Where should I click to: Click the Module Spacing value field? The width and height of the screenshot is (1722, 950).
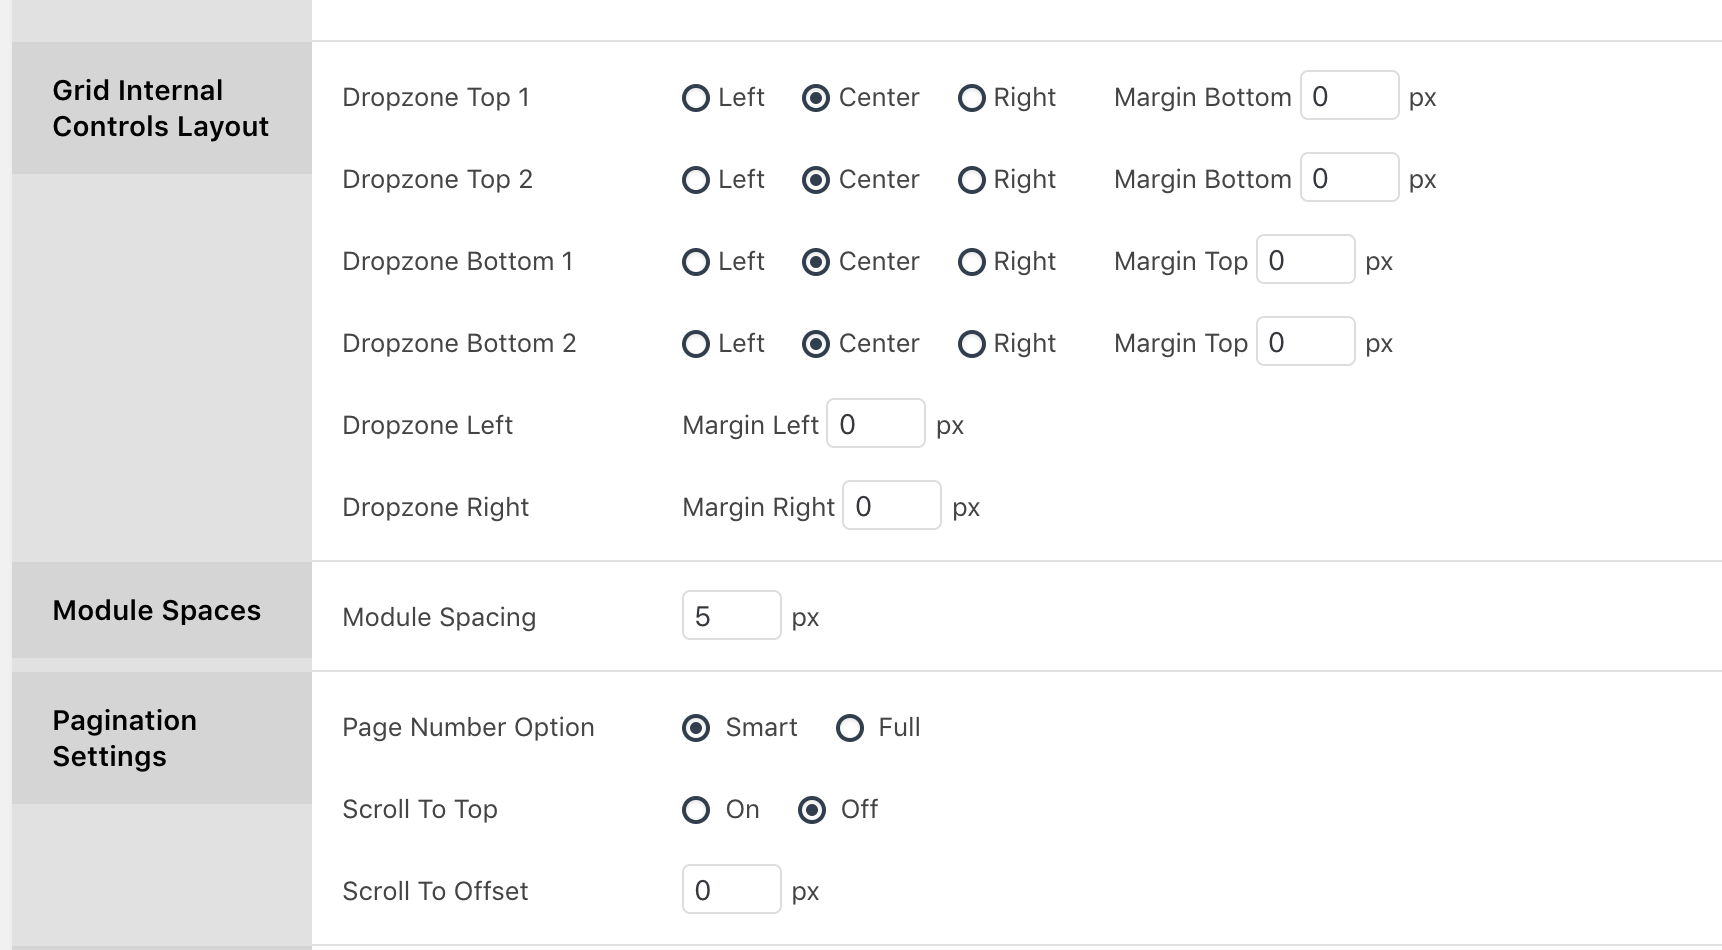731,615
